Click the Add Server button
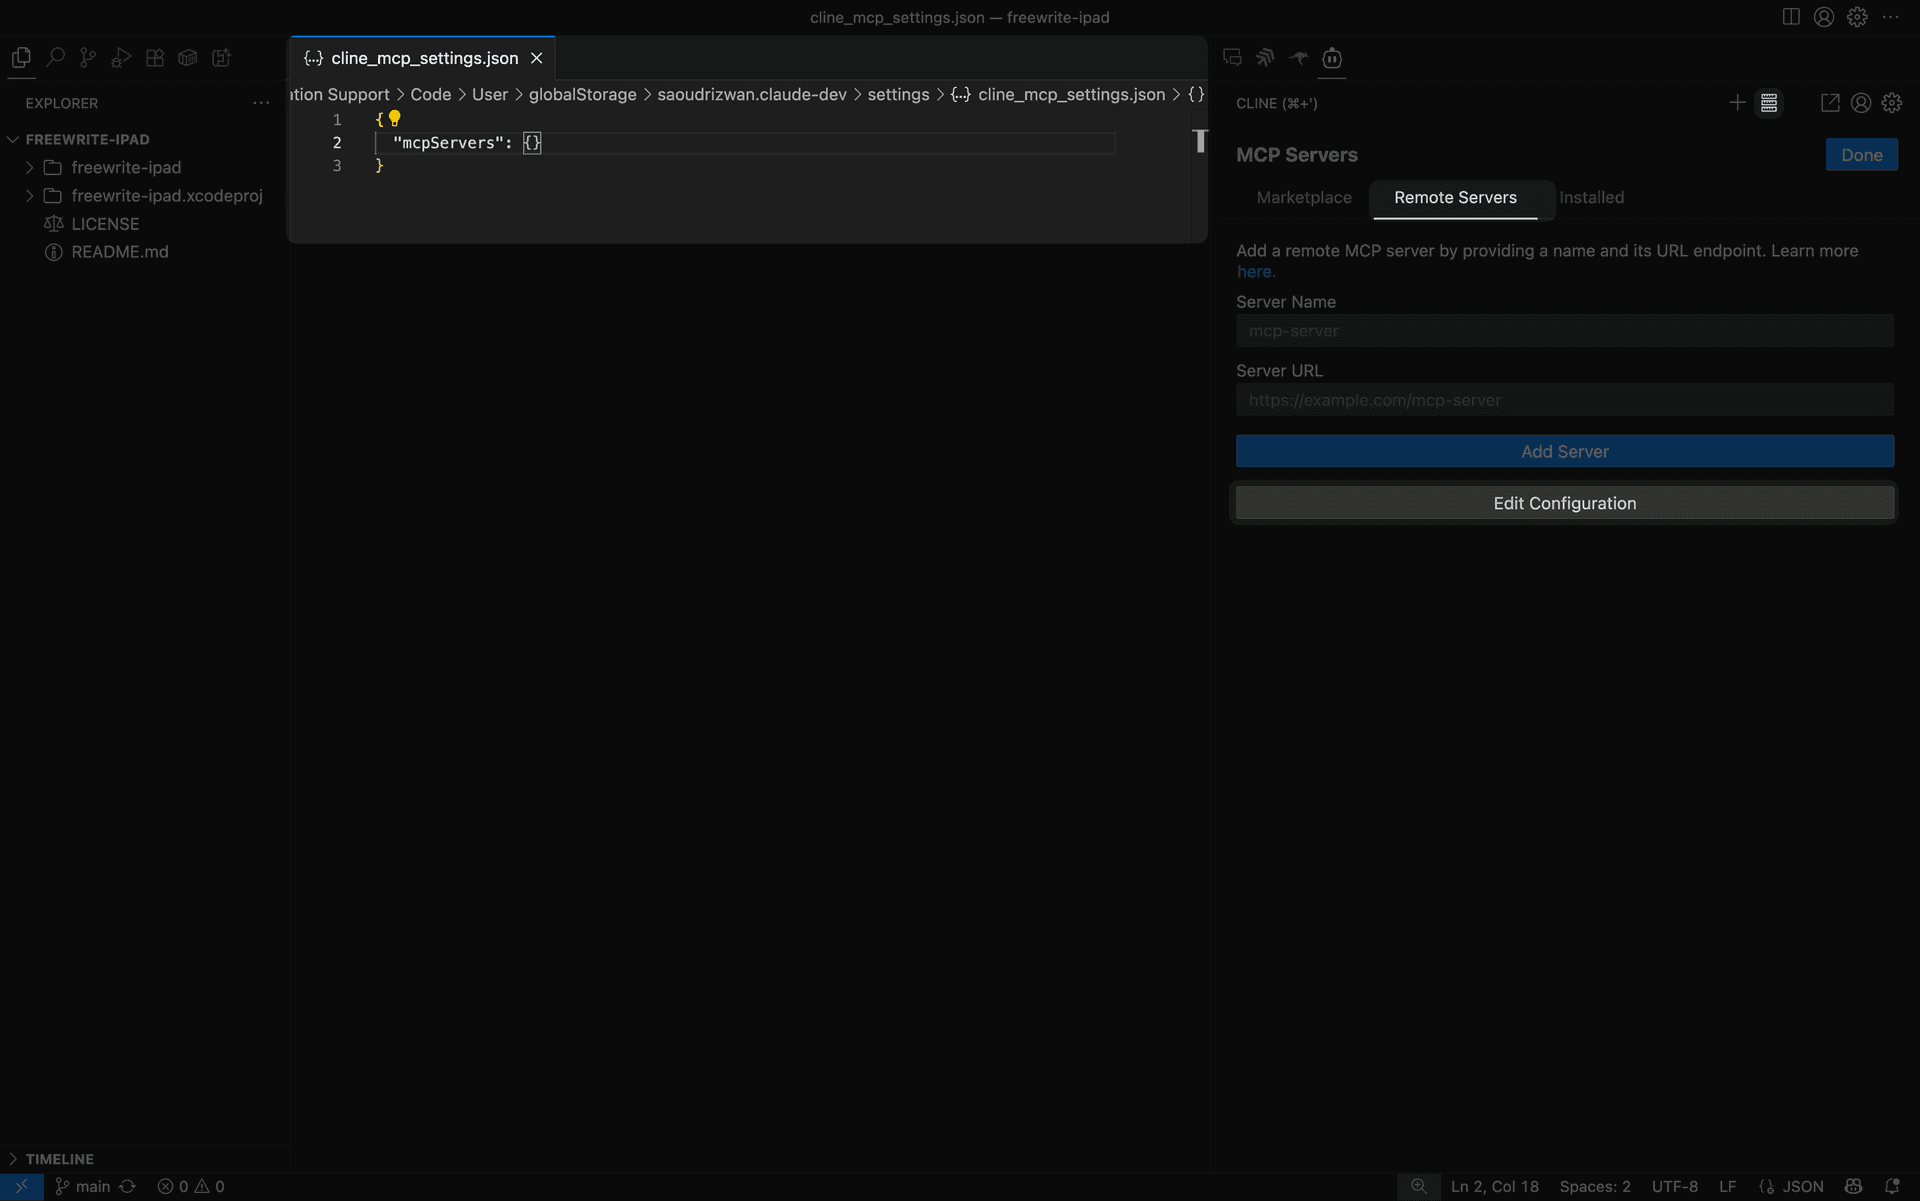The image size is (1920, 1201). pyautogui.click(x=1564, y=451)
